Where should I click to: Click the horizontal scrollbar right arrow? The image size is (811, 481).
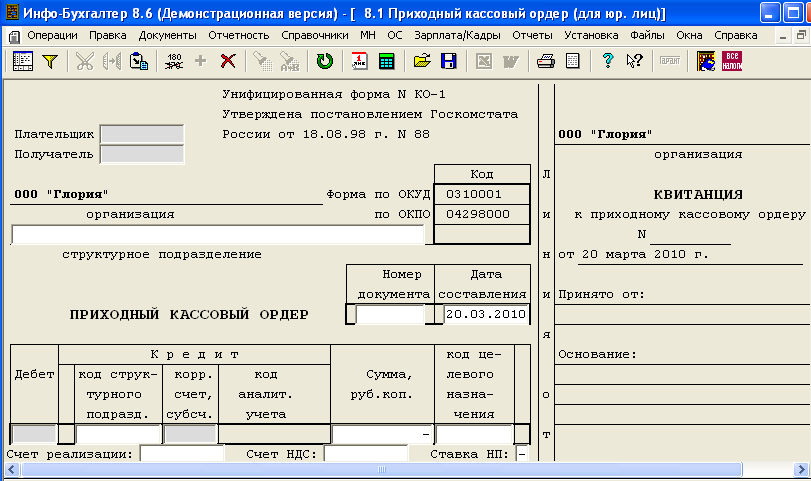802,470
